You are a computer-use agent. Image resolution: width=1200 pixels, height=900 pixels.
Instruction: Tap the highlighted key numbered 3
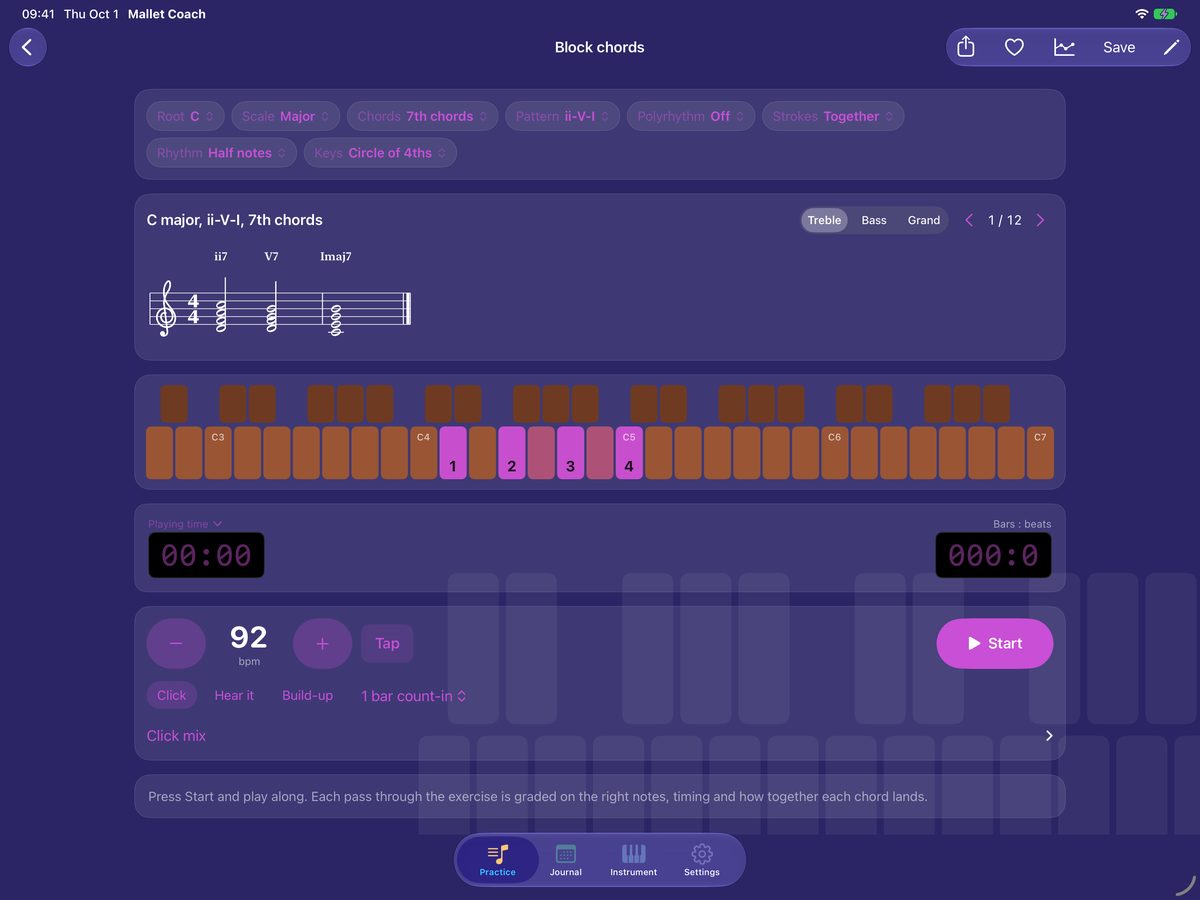(x=570, y=453)
